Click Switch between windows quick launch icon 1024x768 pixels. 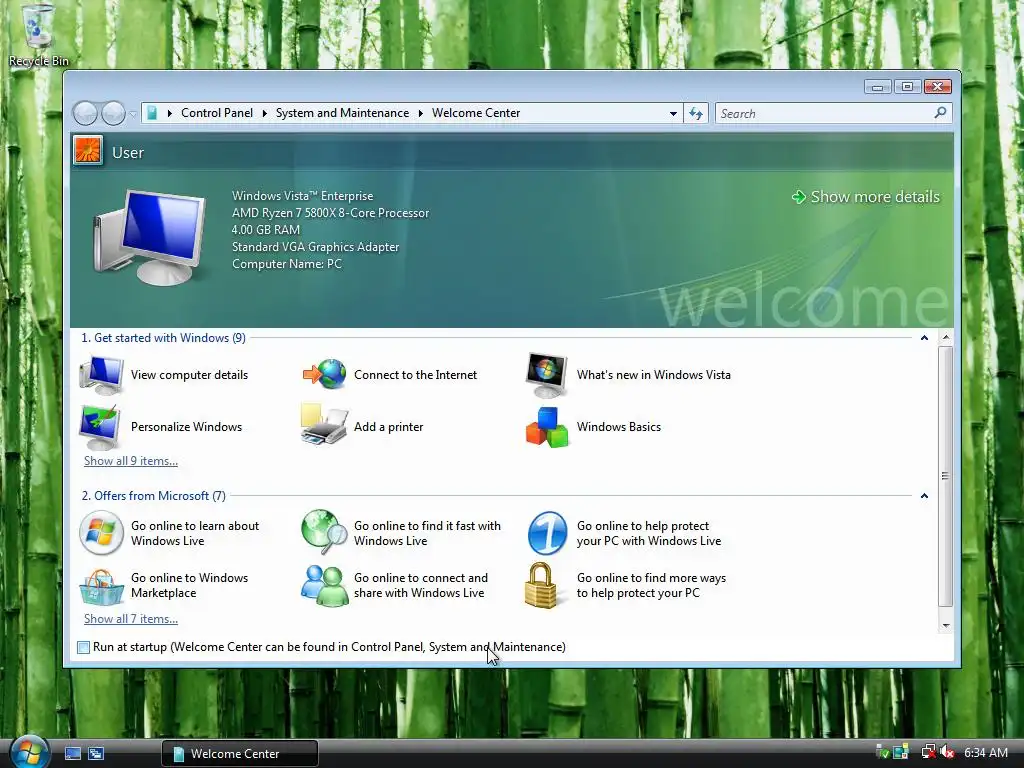click(96, 754)
